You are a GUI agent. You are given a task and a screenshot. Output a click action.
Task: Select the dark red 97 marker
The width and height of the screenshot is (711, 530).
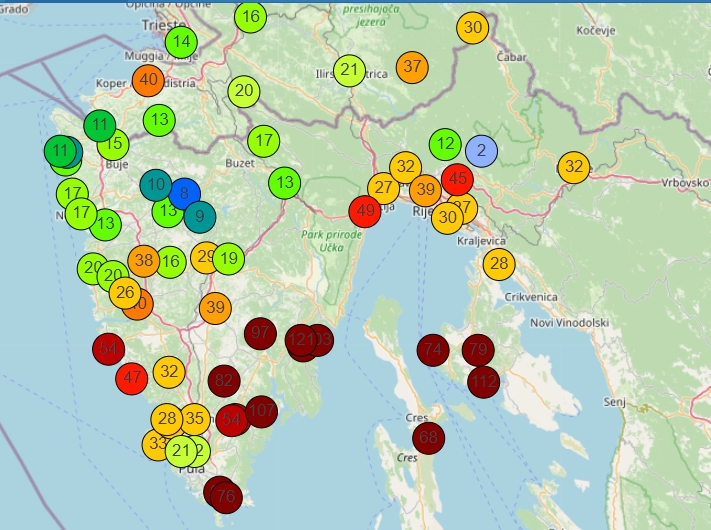tap(261, 332)
